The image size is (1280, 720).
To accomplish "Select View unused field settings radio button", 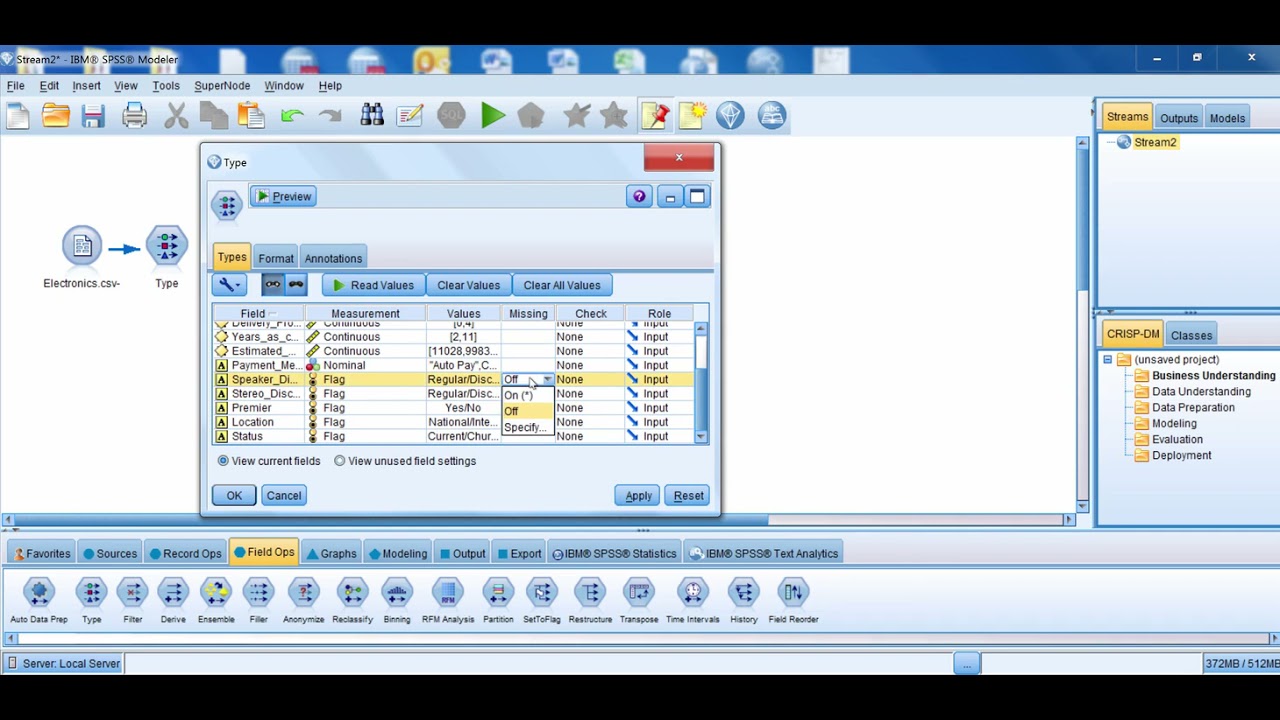I will coord(340,461).
